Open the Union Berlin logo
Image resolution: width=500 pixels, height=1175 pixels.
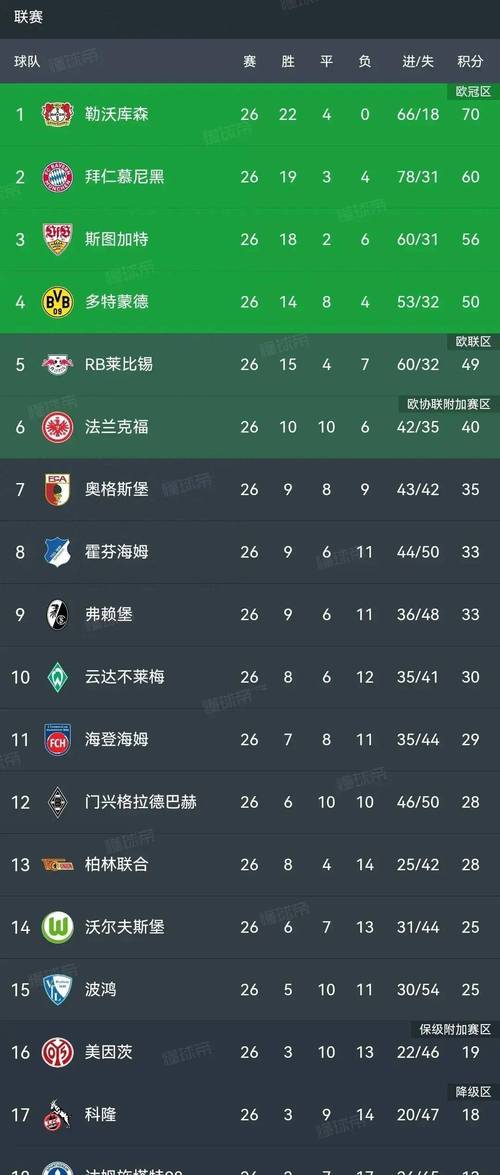click(x=57, y=865)
